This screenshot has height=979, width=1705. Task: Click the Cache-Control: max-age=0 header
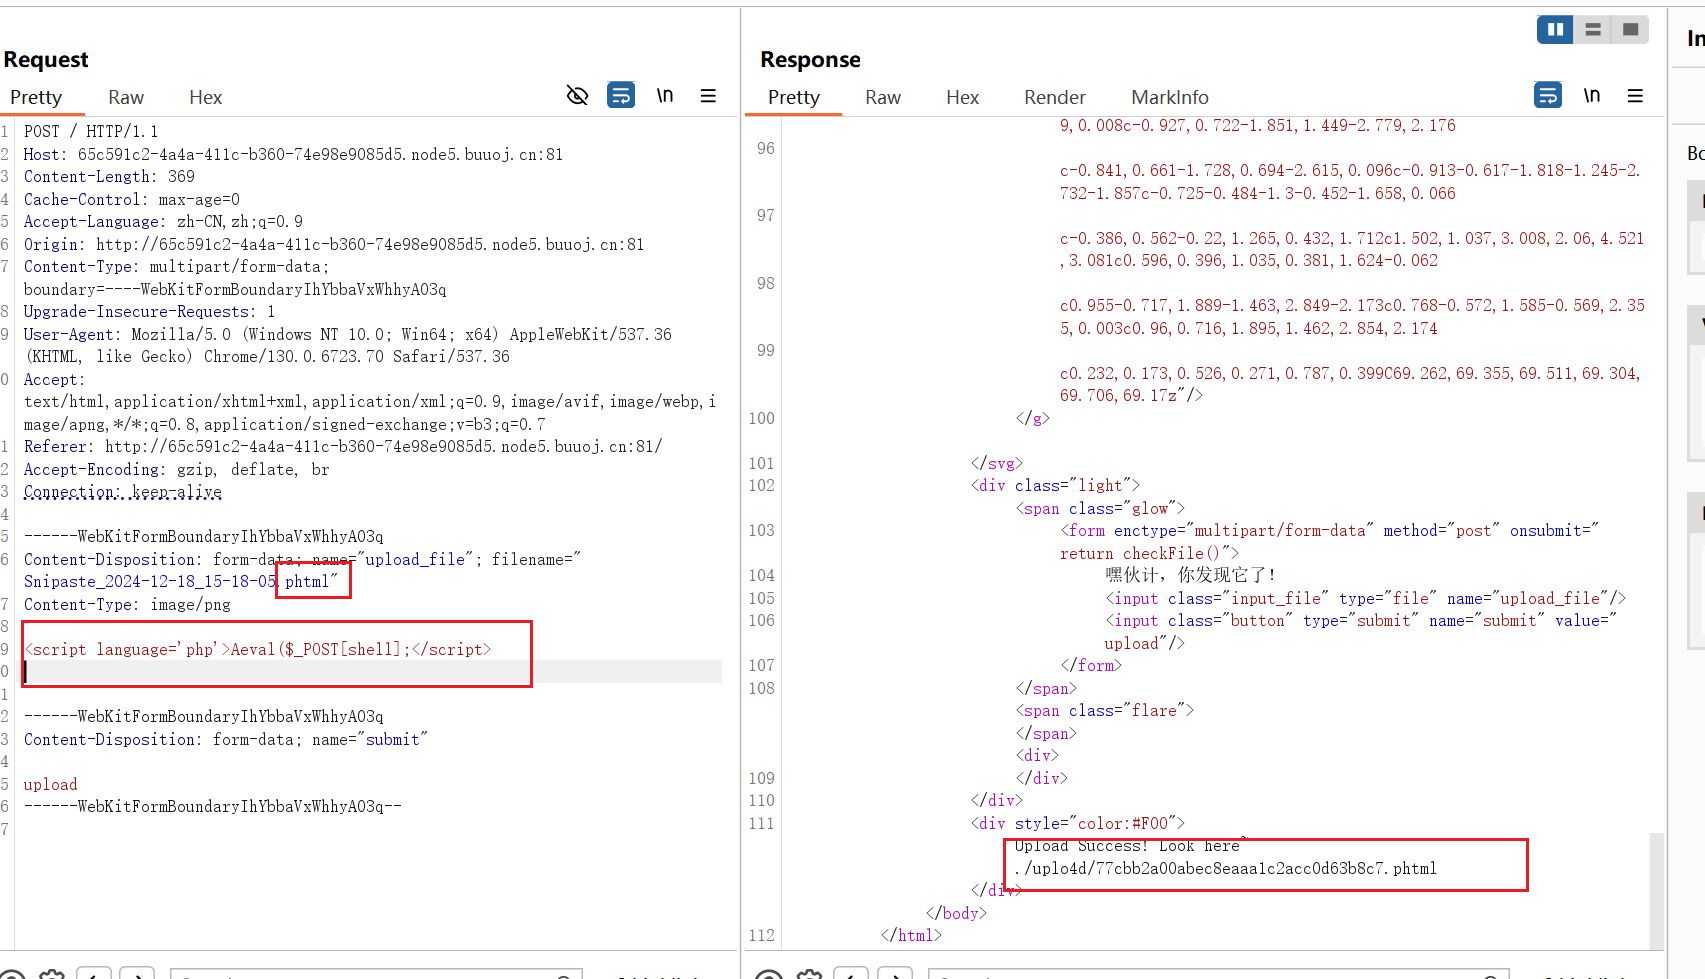[132, 200]
